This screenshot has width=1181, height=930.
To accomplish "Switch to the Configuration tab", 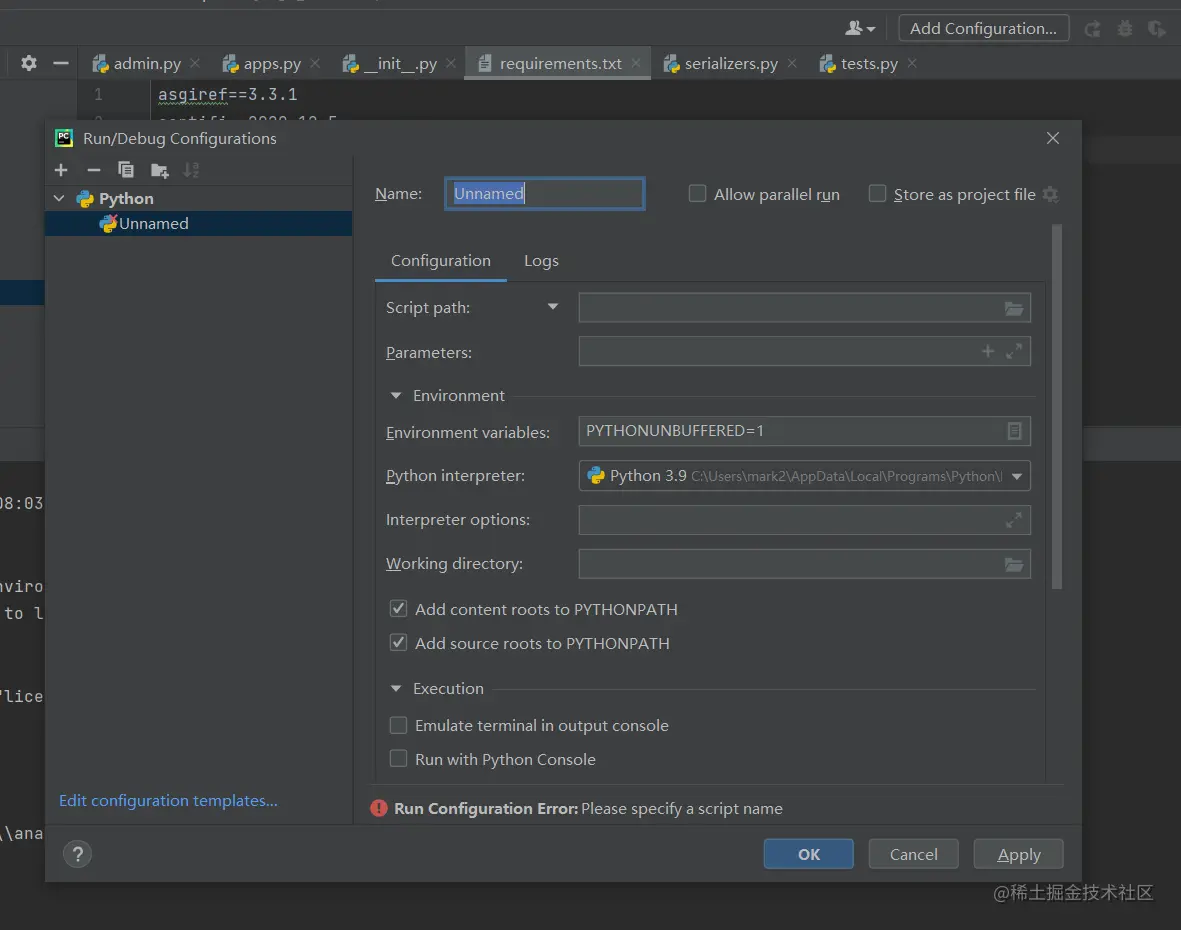I will pyautogui.click(x=441, y=261).
